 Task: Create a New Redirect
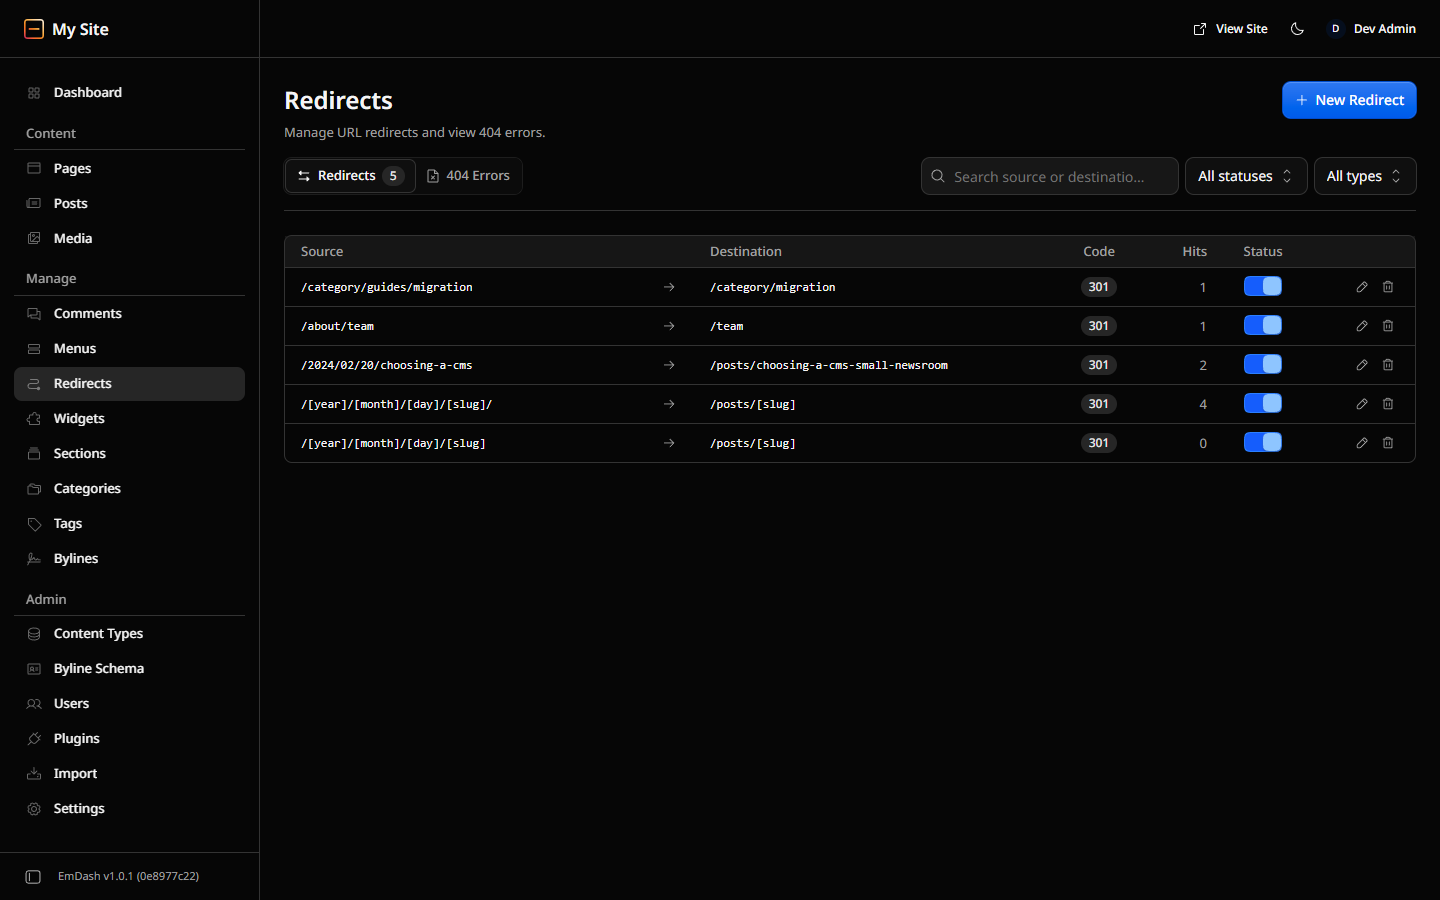point(1349,100)
